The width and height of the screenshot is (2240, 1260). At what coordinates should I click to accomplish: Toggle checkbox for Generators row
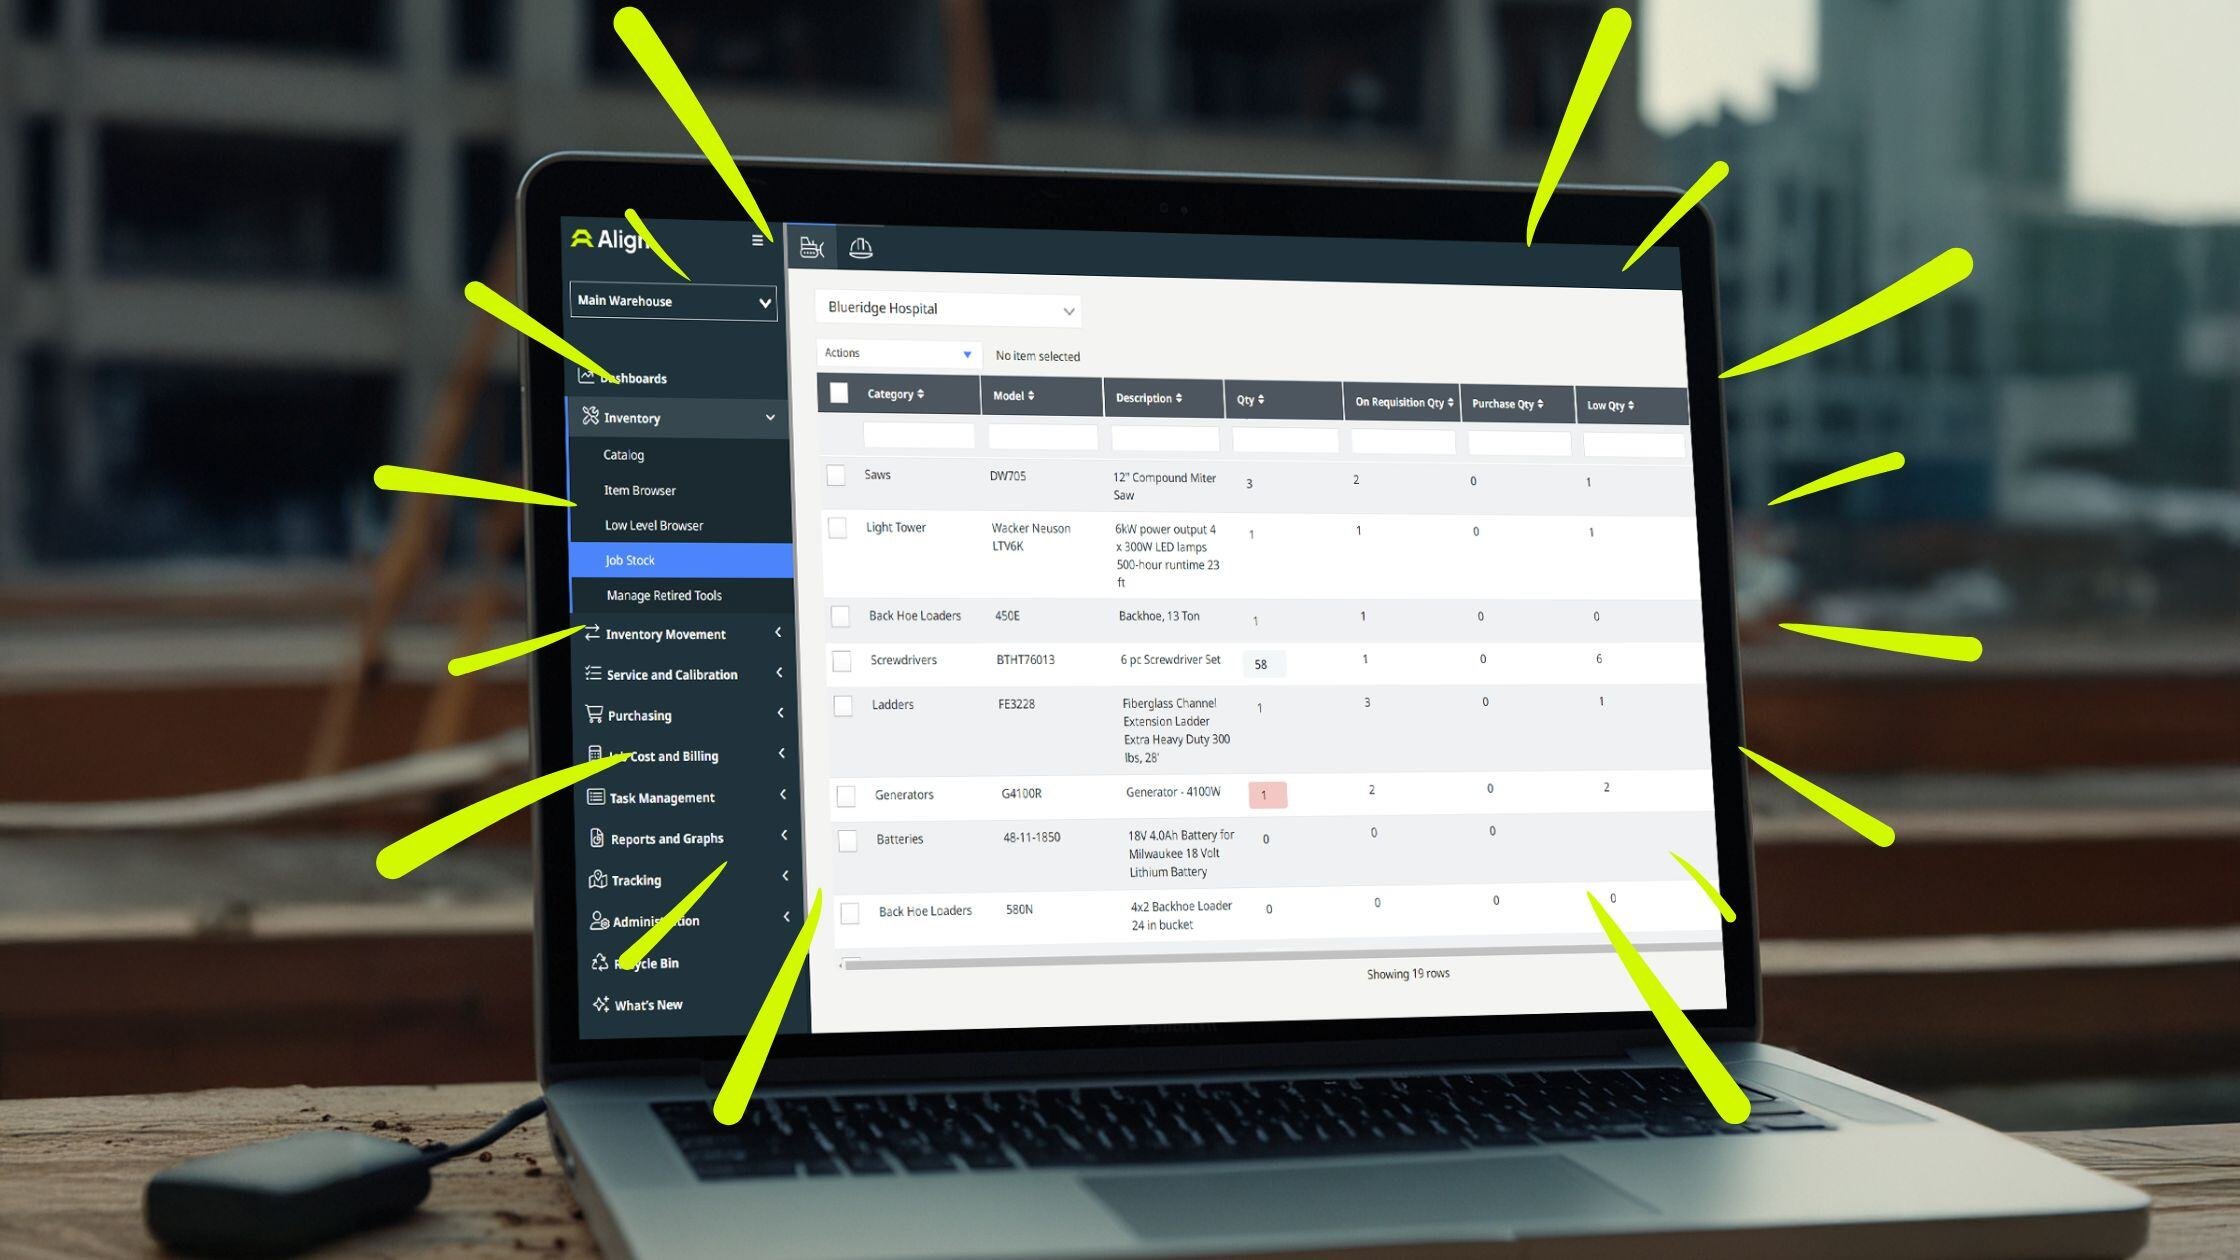point(840,792)
